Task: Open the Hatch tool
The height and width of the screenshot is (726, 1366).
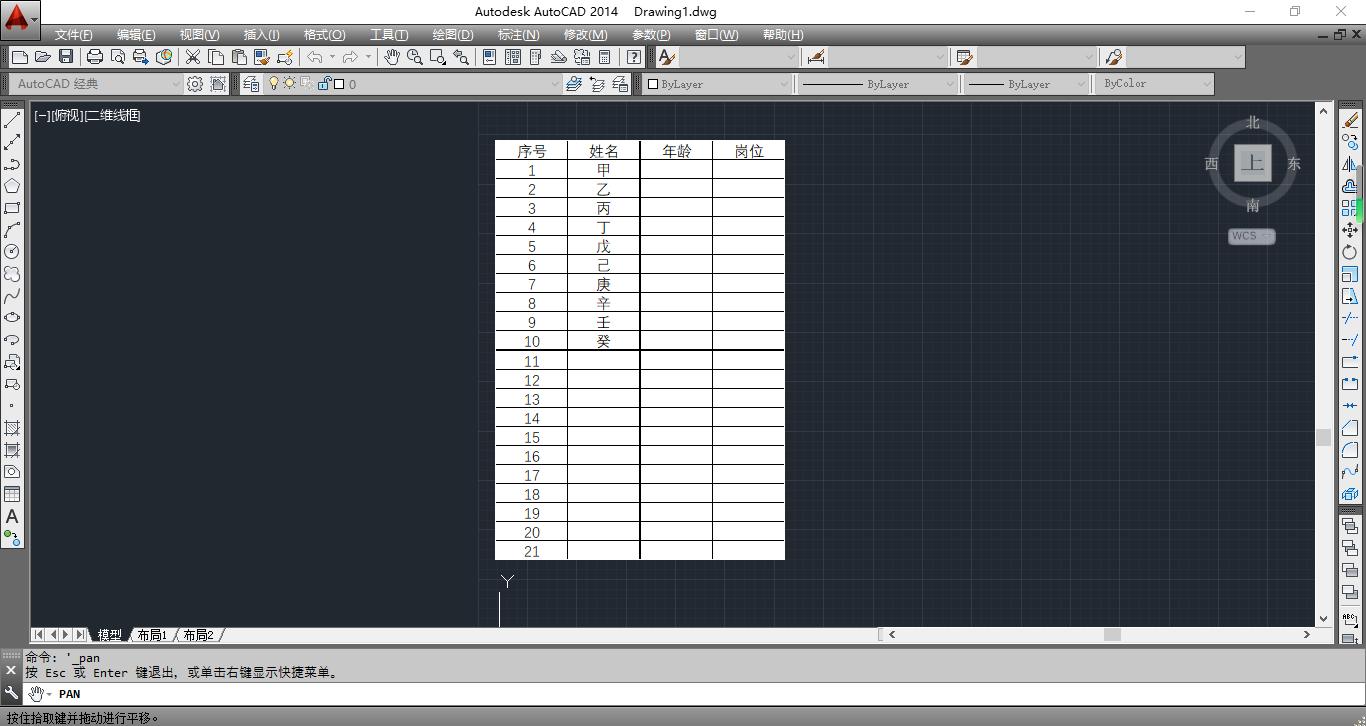Action: [12, 428]
